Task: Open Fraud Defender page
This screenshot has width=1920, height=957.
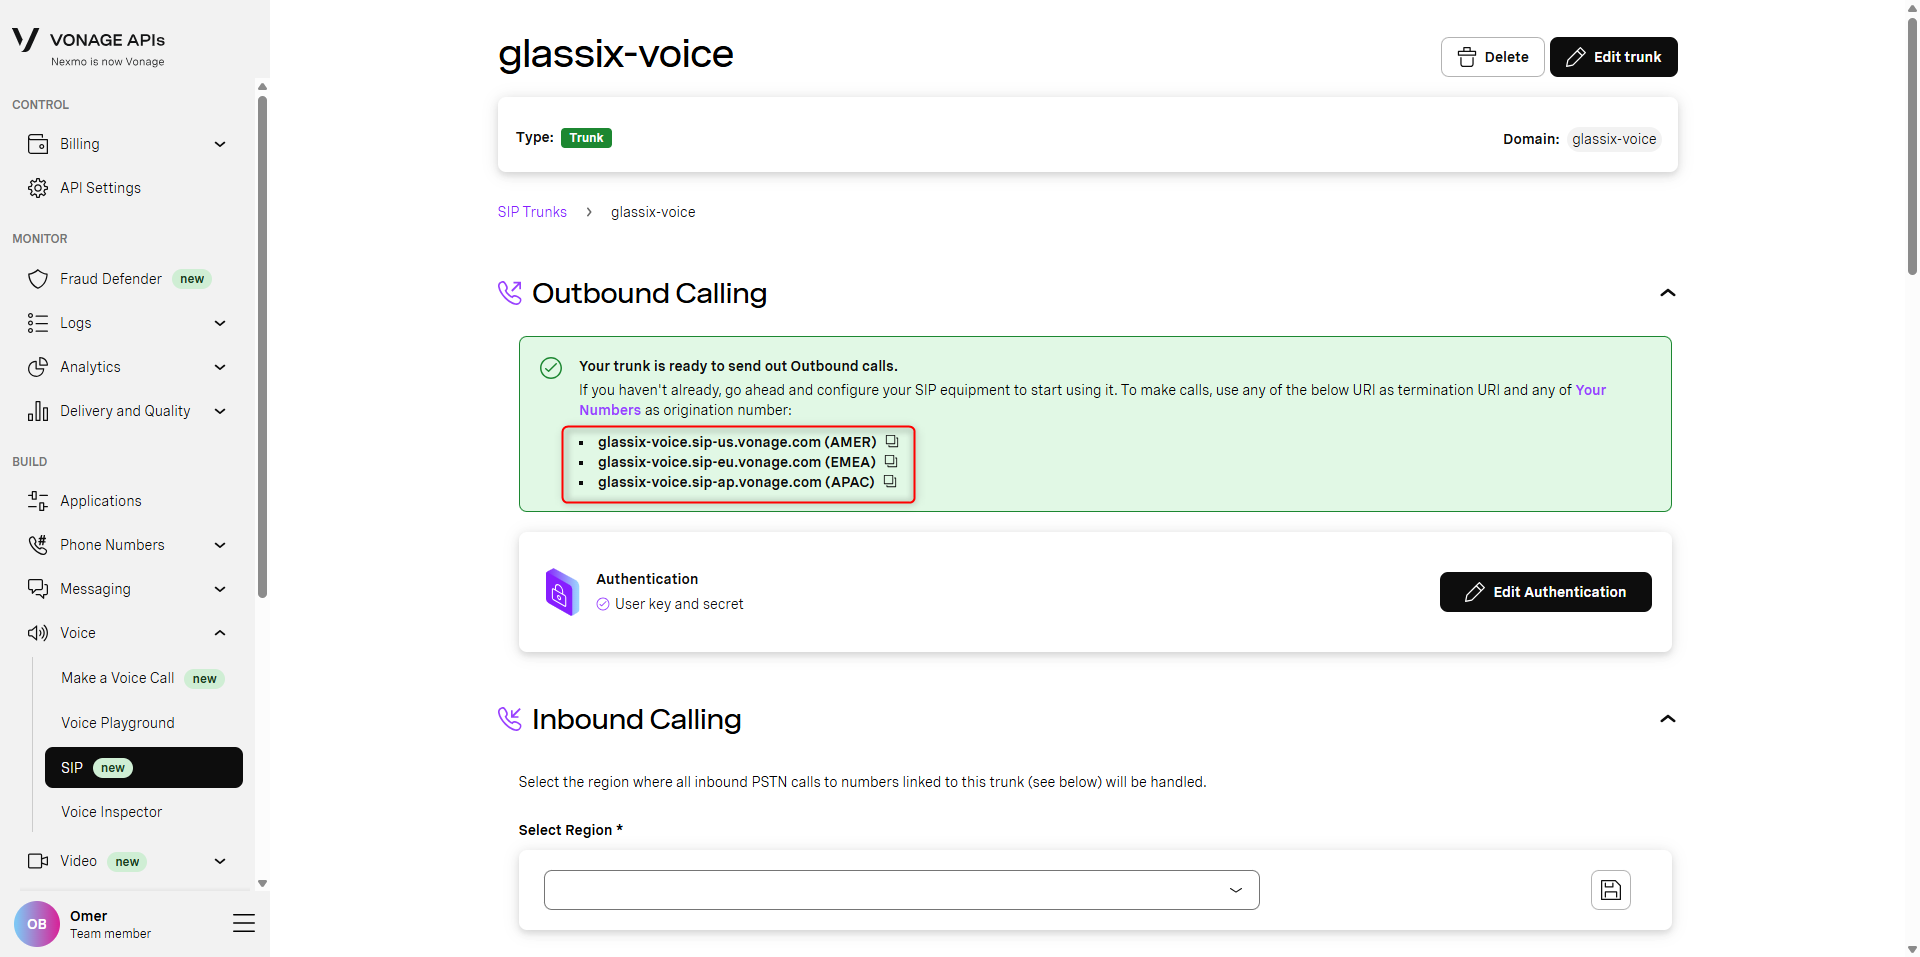Action: tap(111, 279)
